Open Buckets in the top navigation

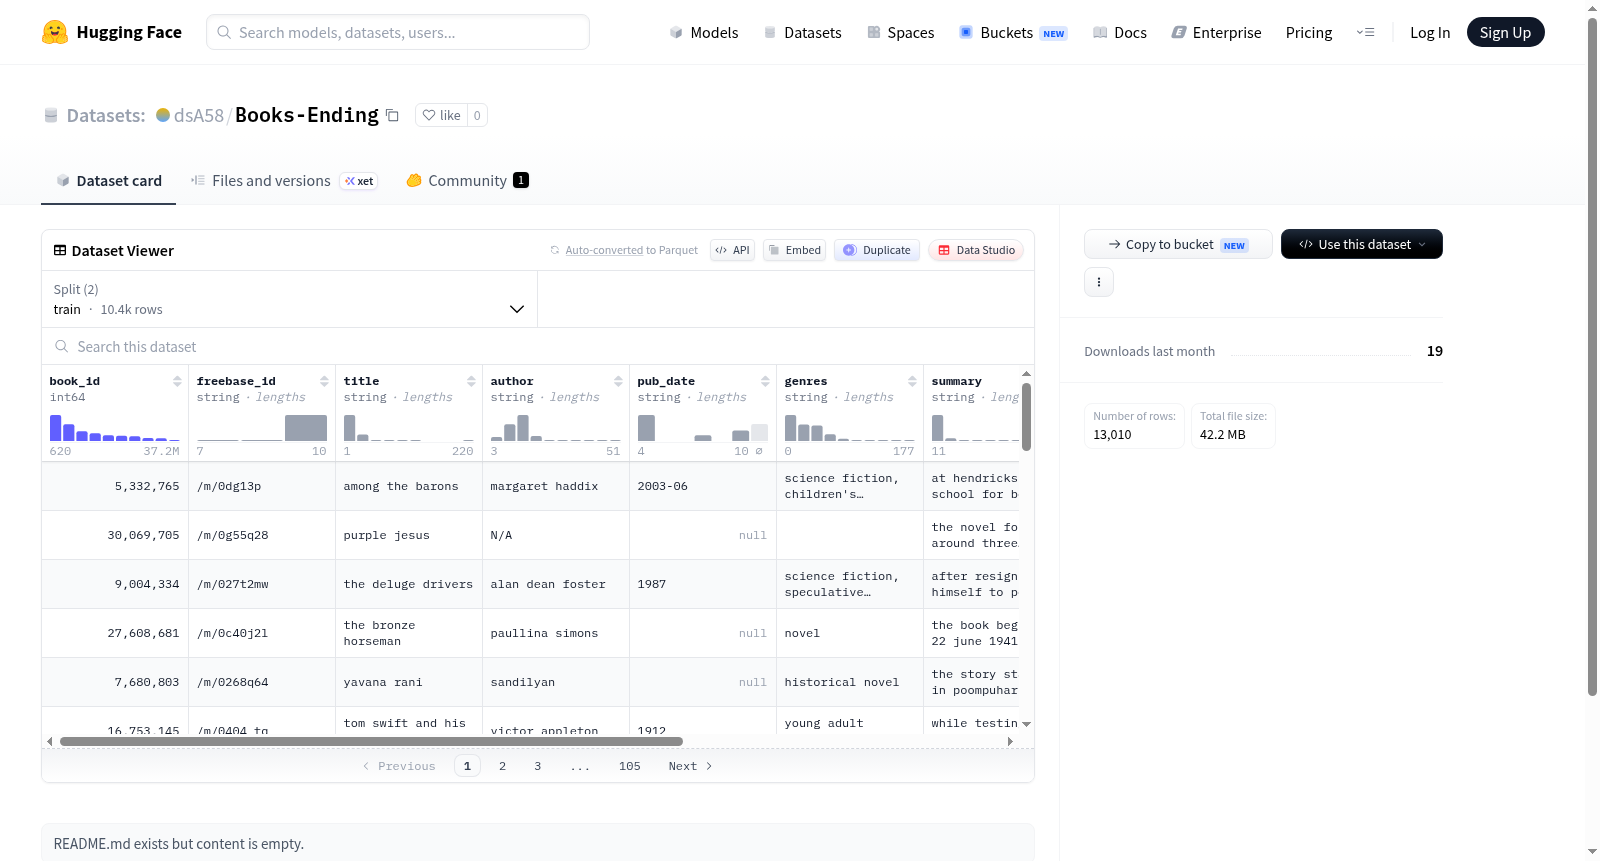click(x=1013, y=32)
